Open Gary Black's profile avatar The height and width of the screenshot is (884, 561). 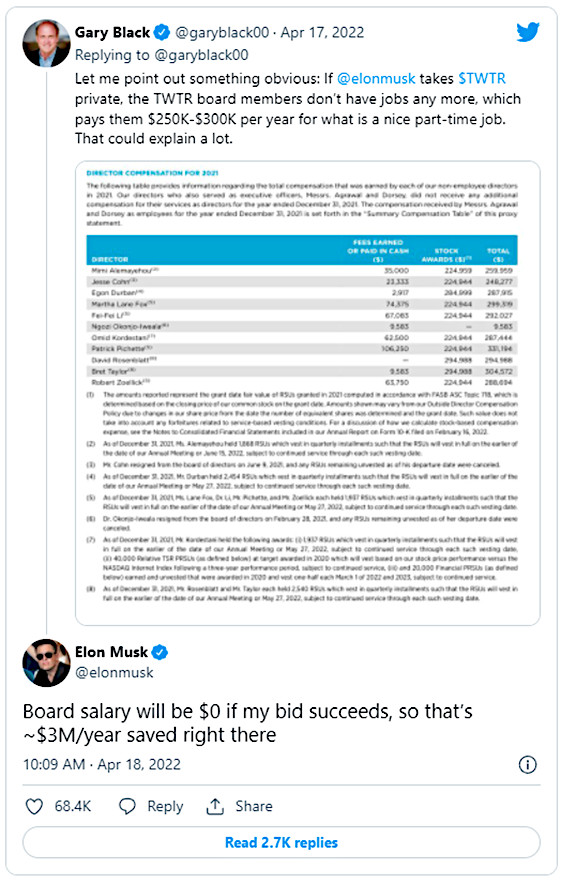point(46,43)
